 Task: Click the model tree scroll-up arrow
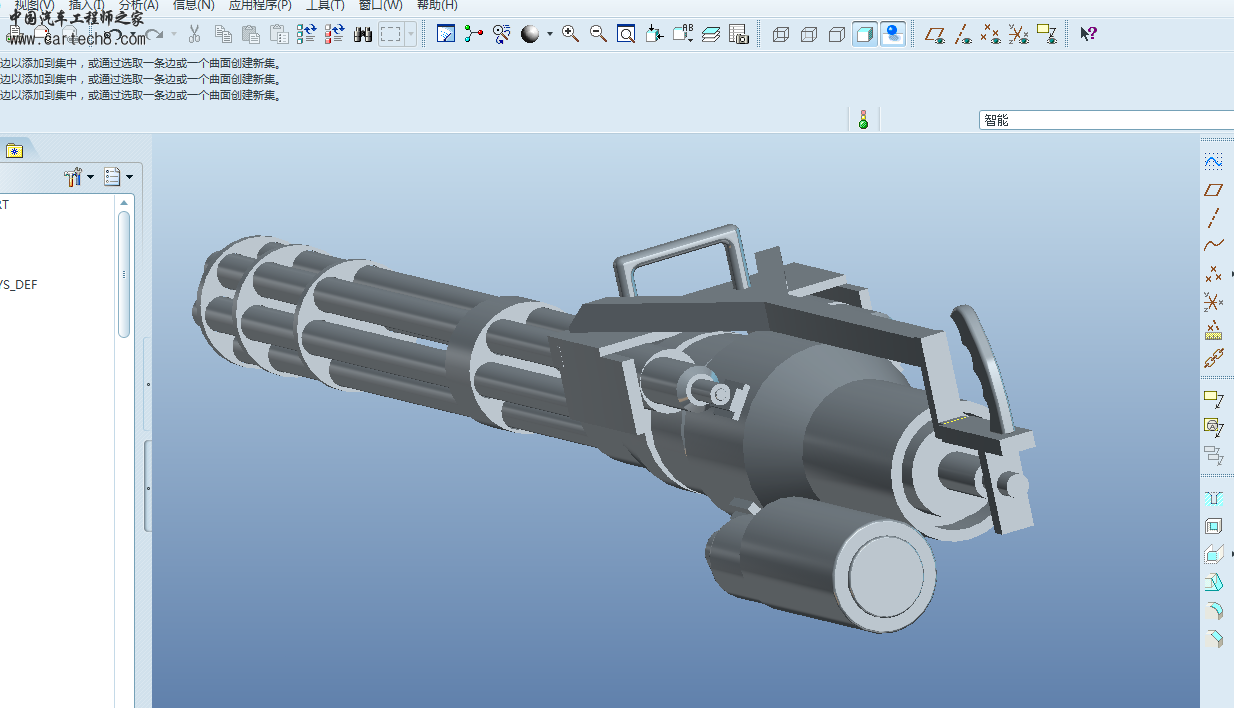124,202
